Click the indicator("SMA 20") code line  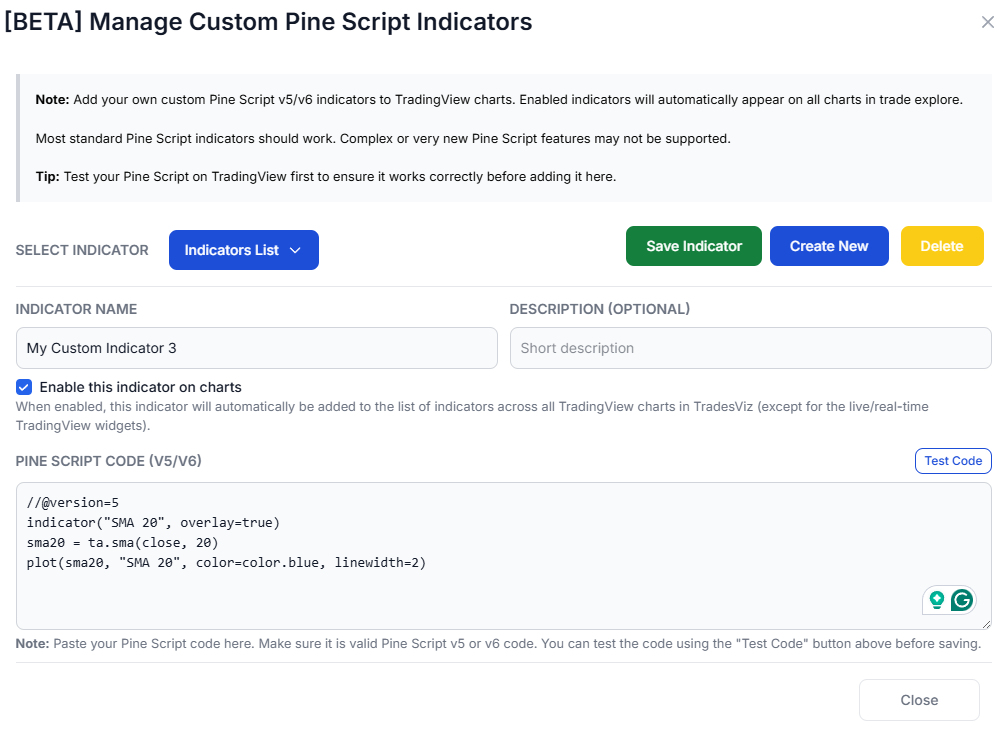153,523
